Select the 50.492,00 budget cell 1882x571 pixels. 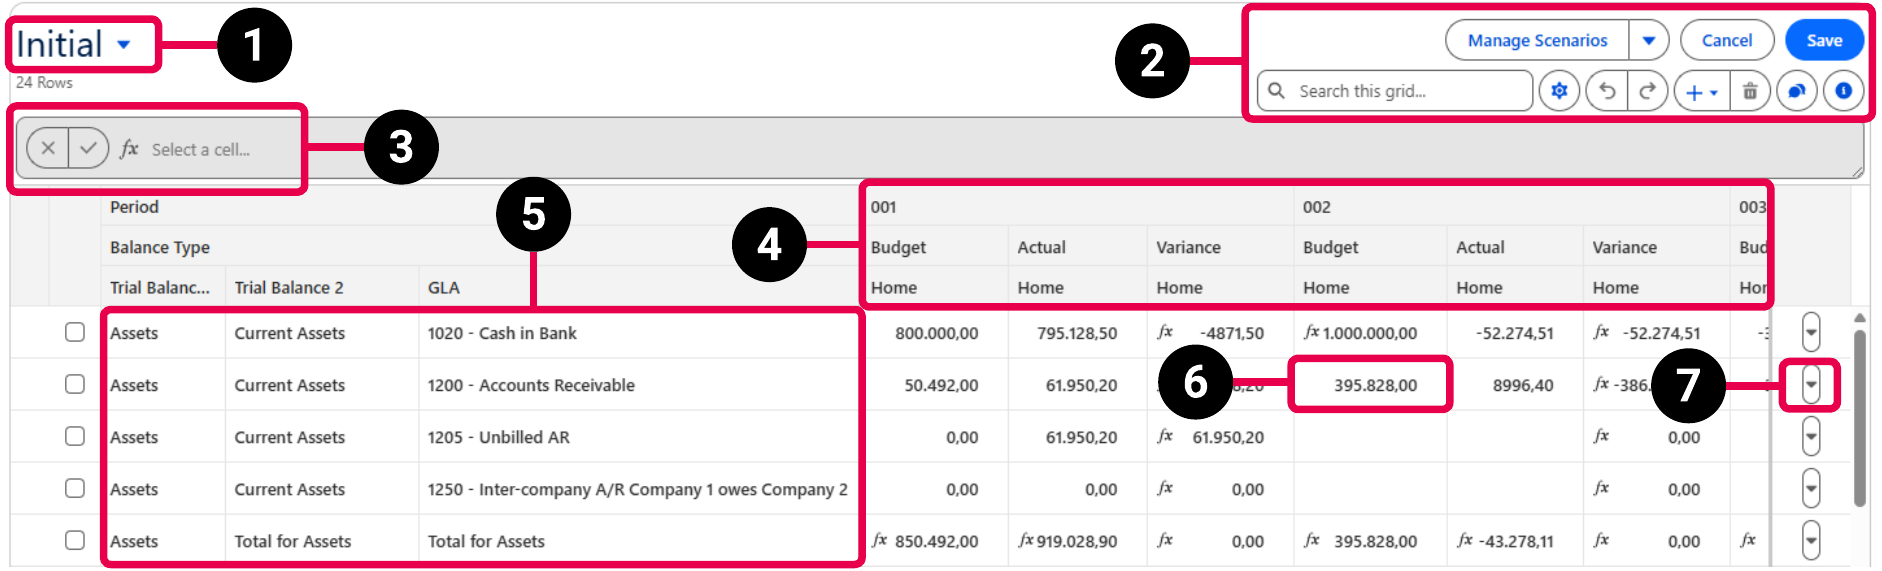(x=936, y=384)
